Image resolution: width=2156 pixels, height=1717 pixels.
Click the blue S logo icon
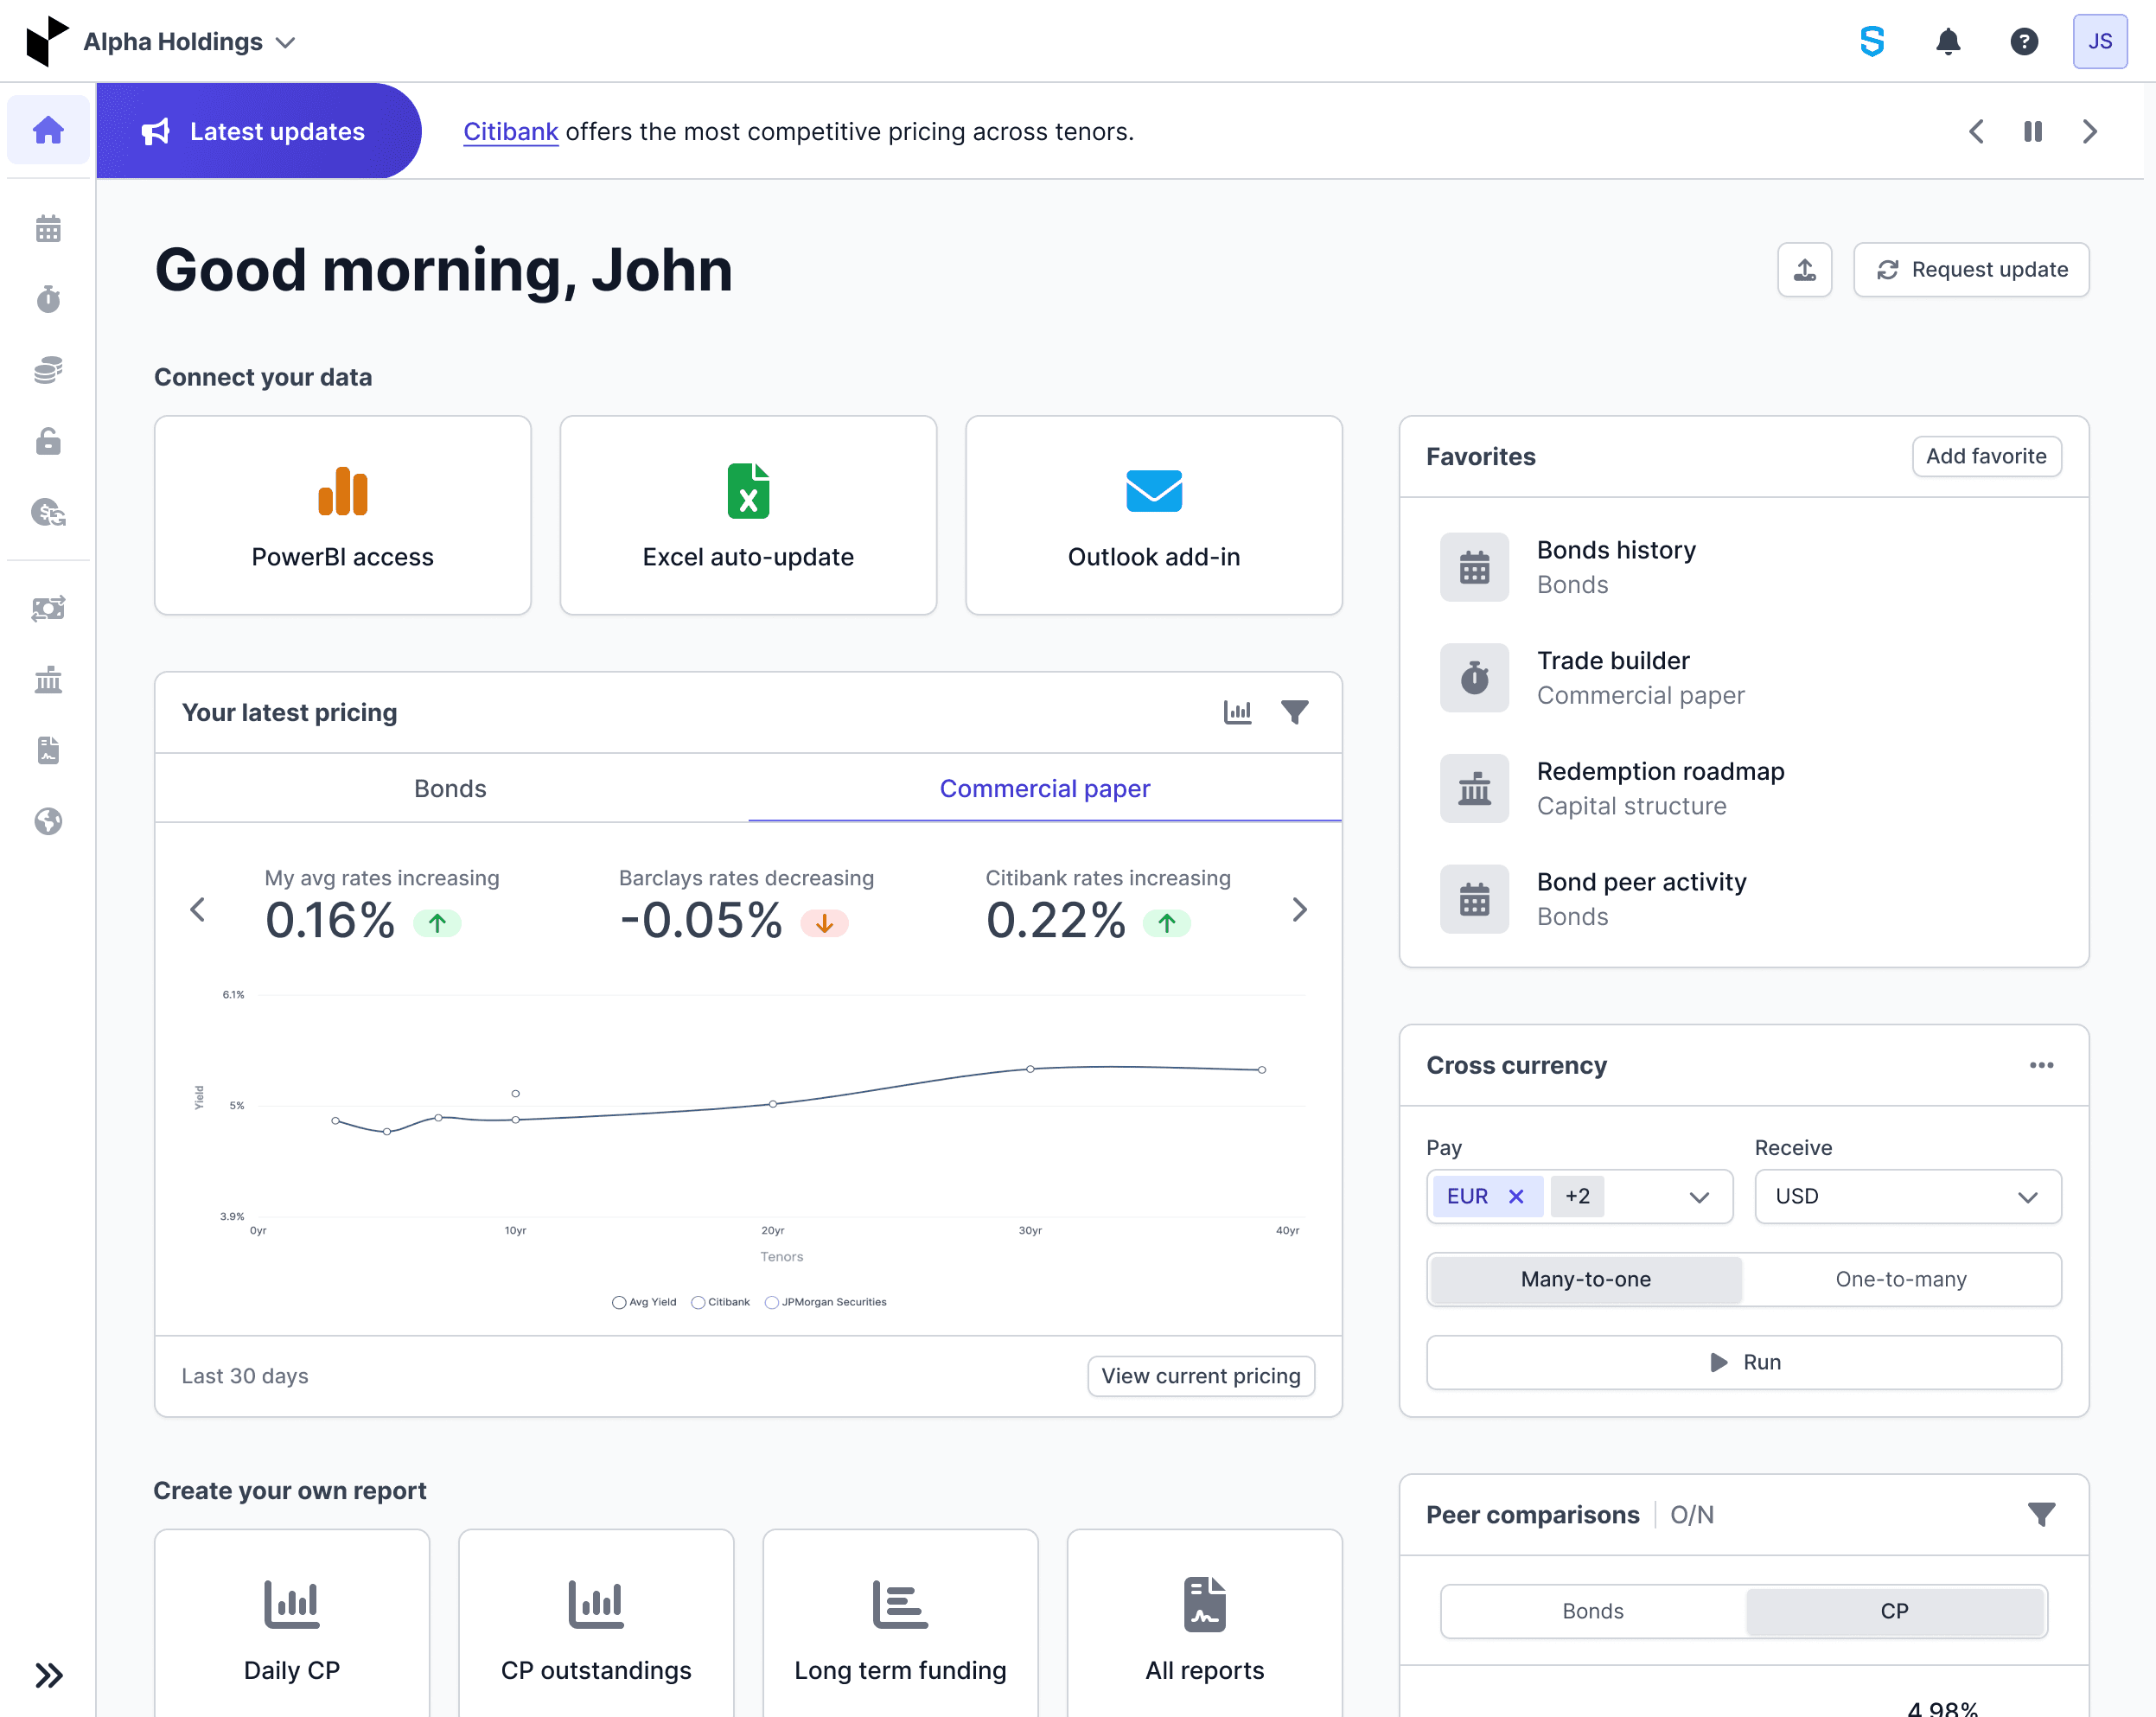click(1872, 42)
